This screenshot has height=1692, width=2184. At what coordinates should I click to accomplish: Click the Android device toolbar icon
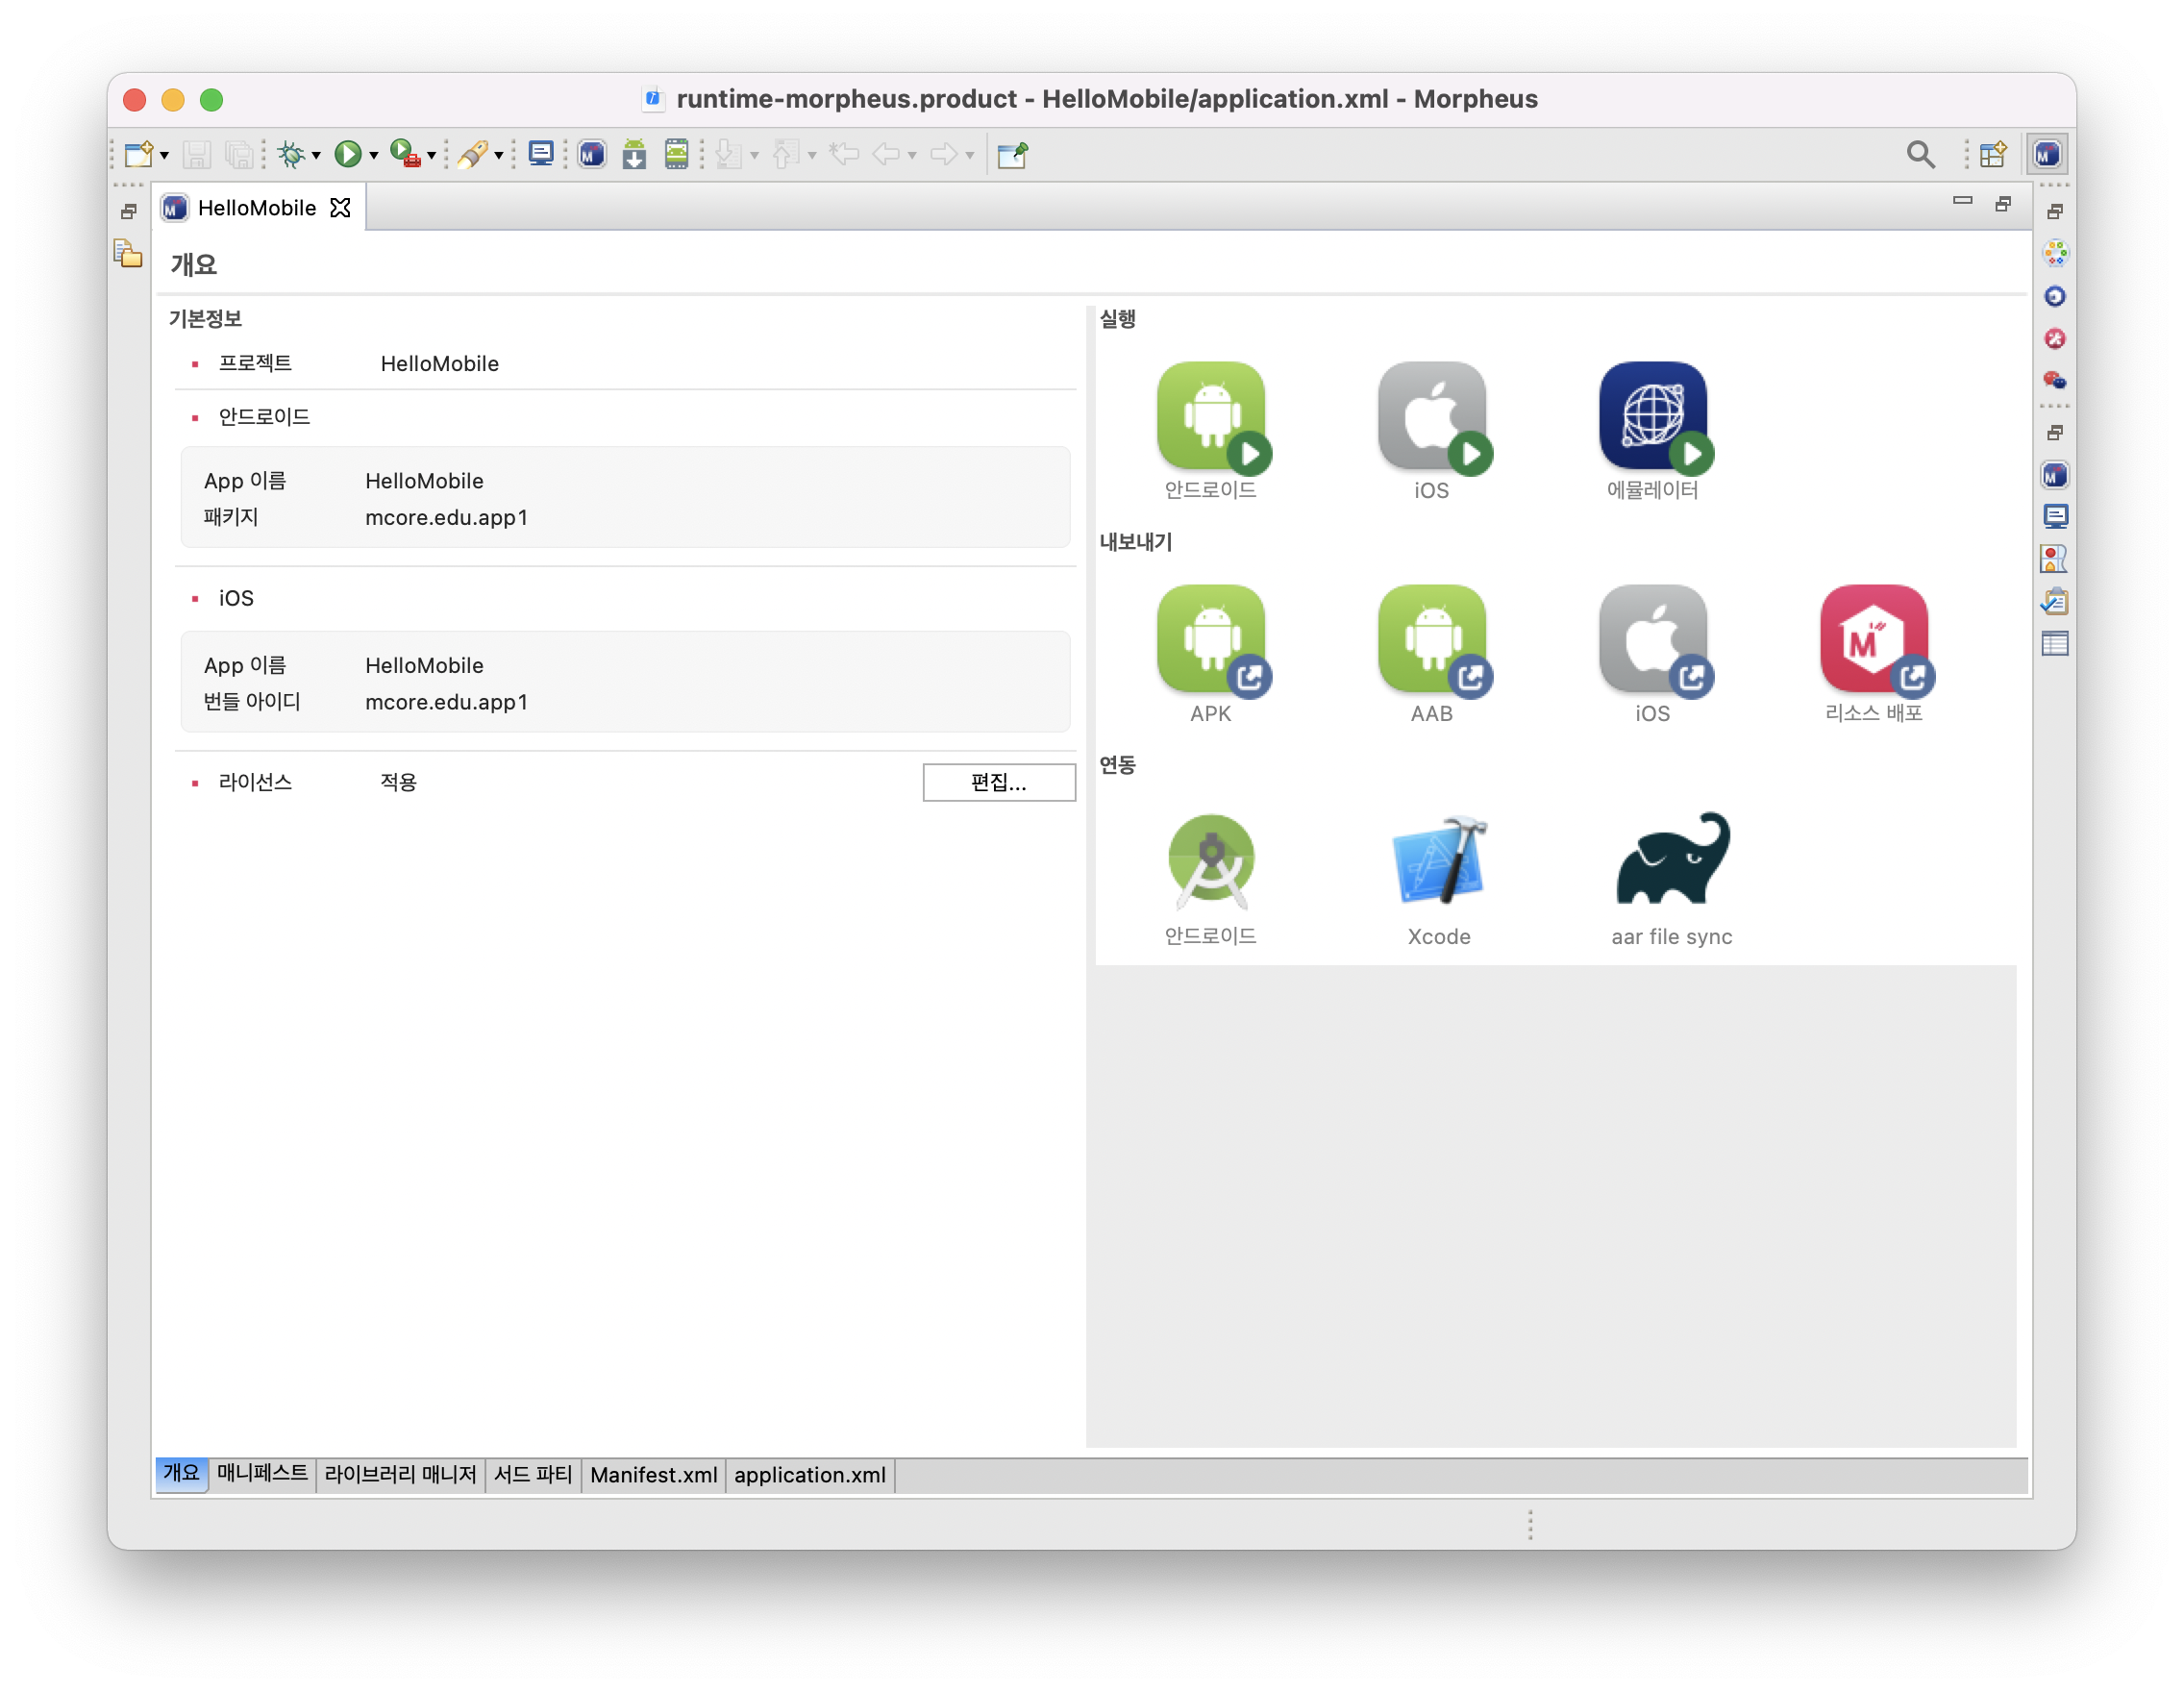coord(677,154)
